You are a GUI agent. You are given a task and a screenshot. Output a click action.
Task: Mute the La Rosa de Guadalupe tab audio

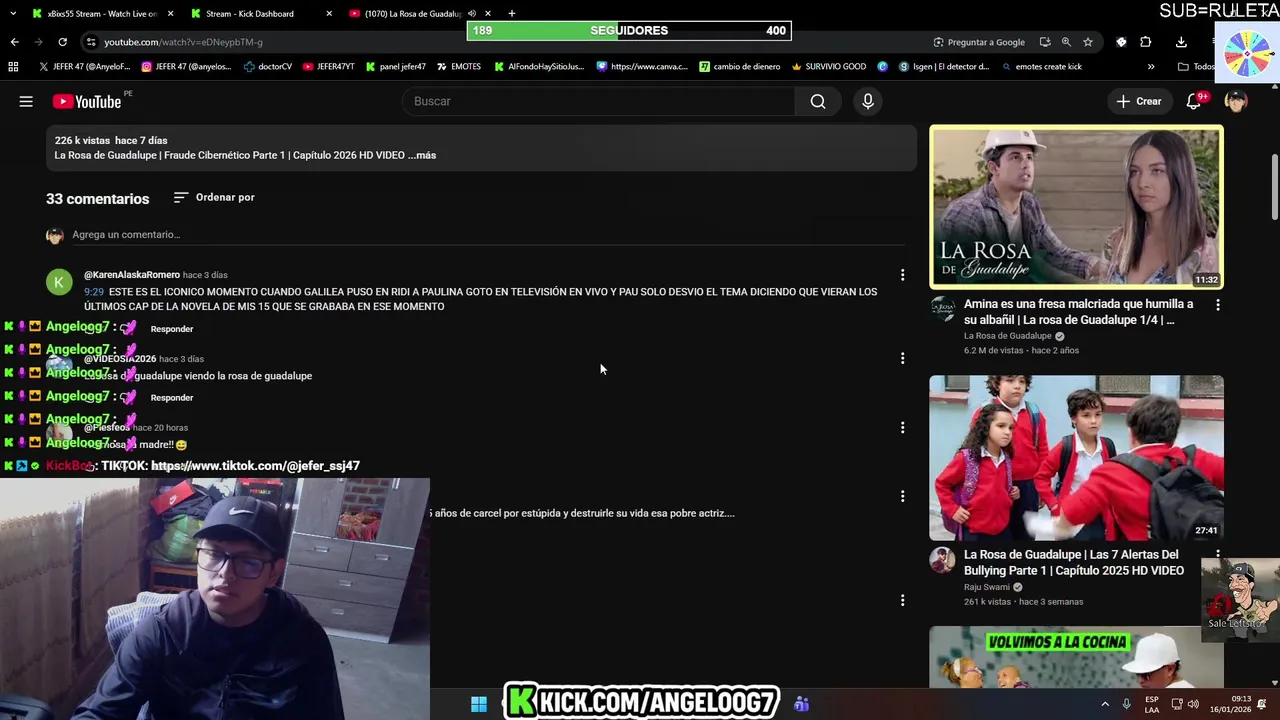(x=472, y=14)
